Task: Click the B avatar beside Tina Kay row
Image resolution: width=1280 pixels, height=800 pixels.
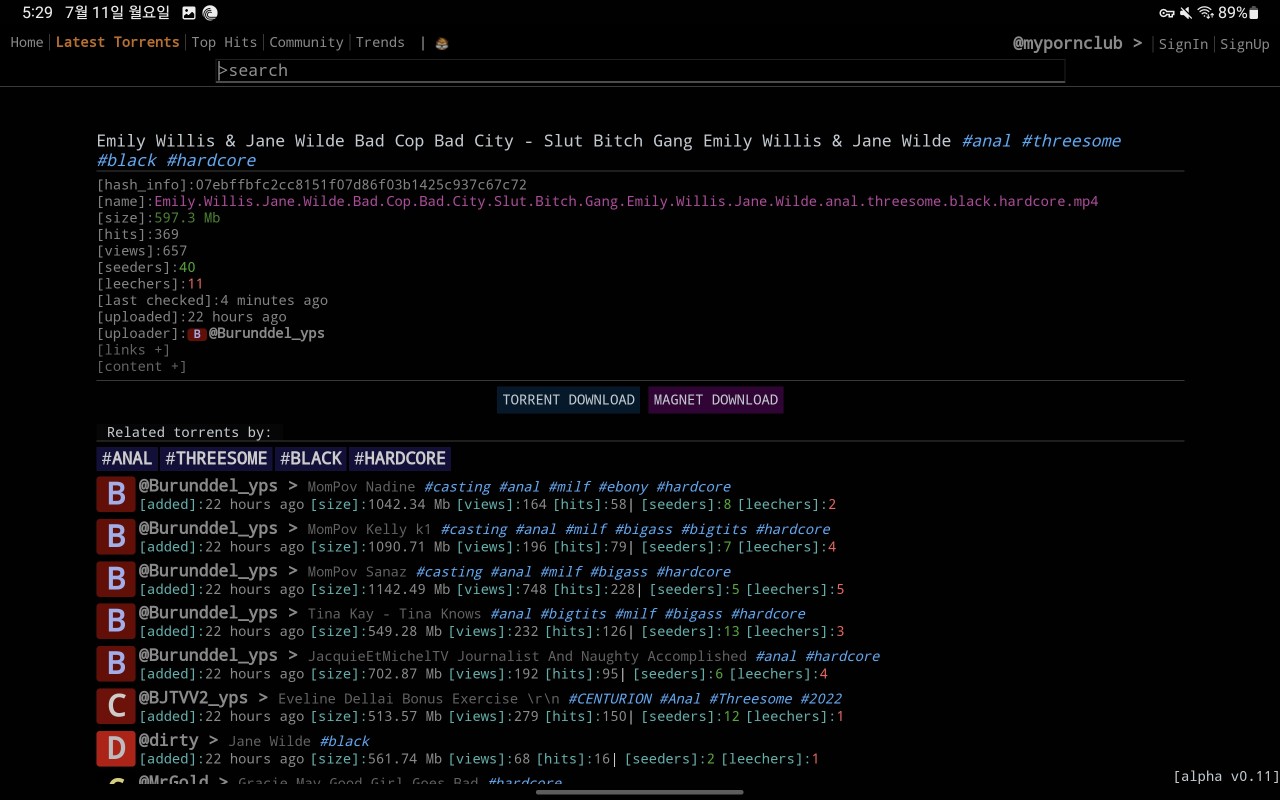Action: click(x=116, y=621)
